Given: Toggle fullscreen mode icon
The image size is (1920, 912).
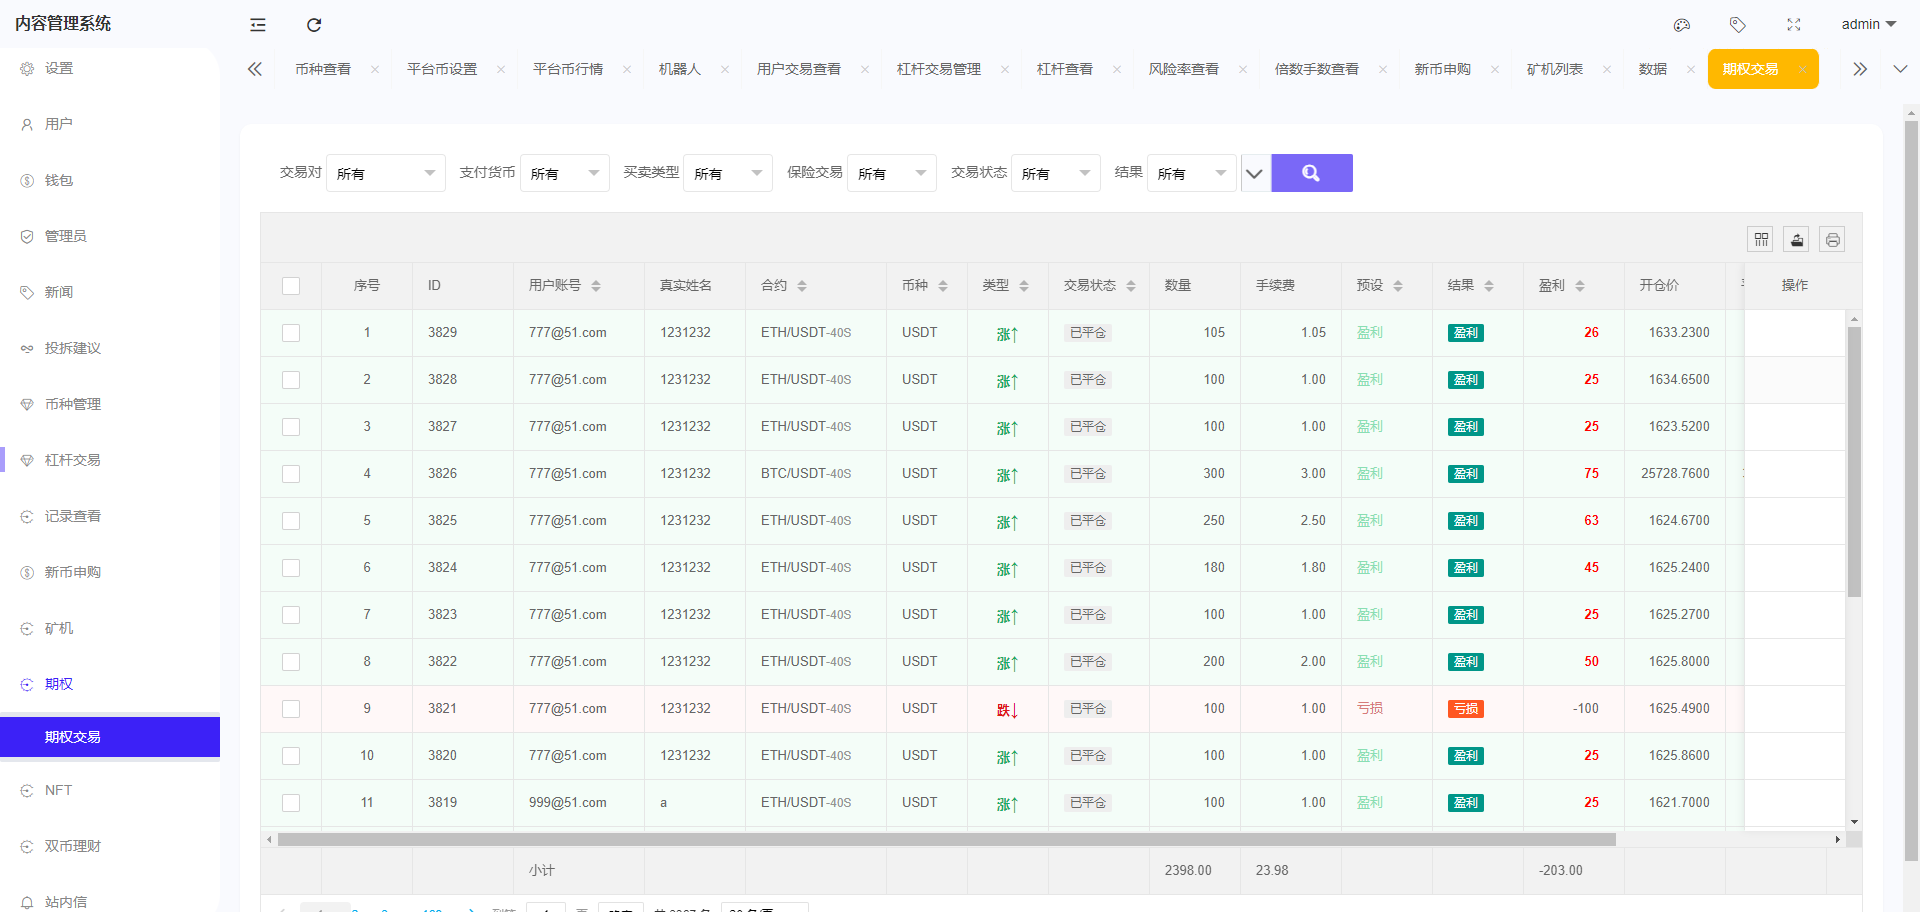Looking at the screenshot, I should [x=1793, y=25].
